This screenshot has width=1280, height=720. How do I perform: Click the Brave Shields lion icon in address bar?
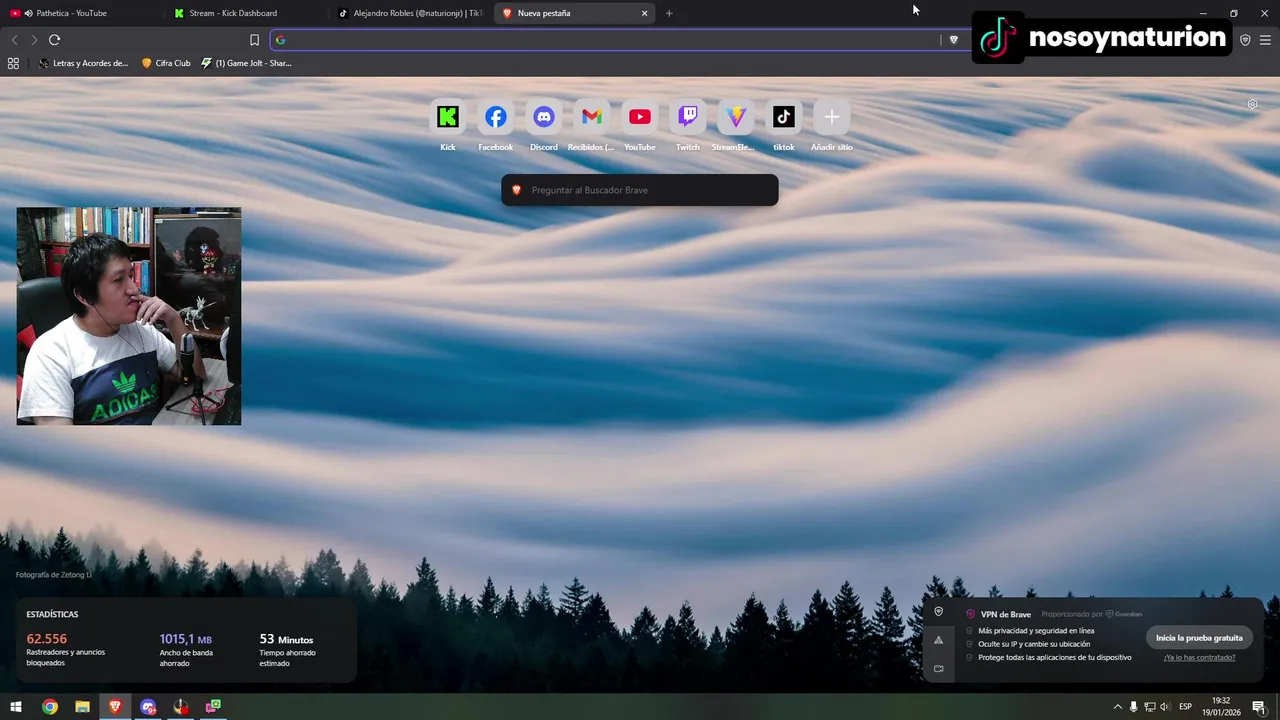tap(953, 40)
